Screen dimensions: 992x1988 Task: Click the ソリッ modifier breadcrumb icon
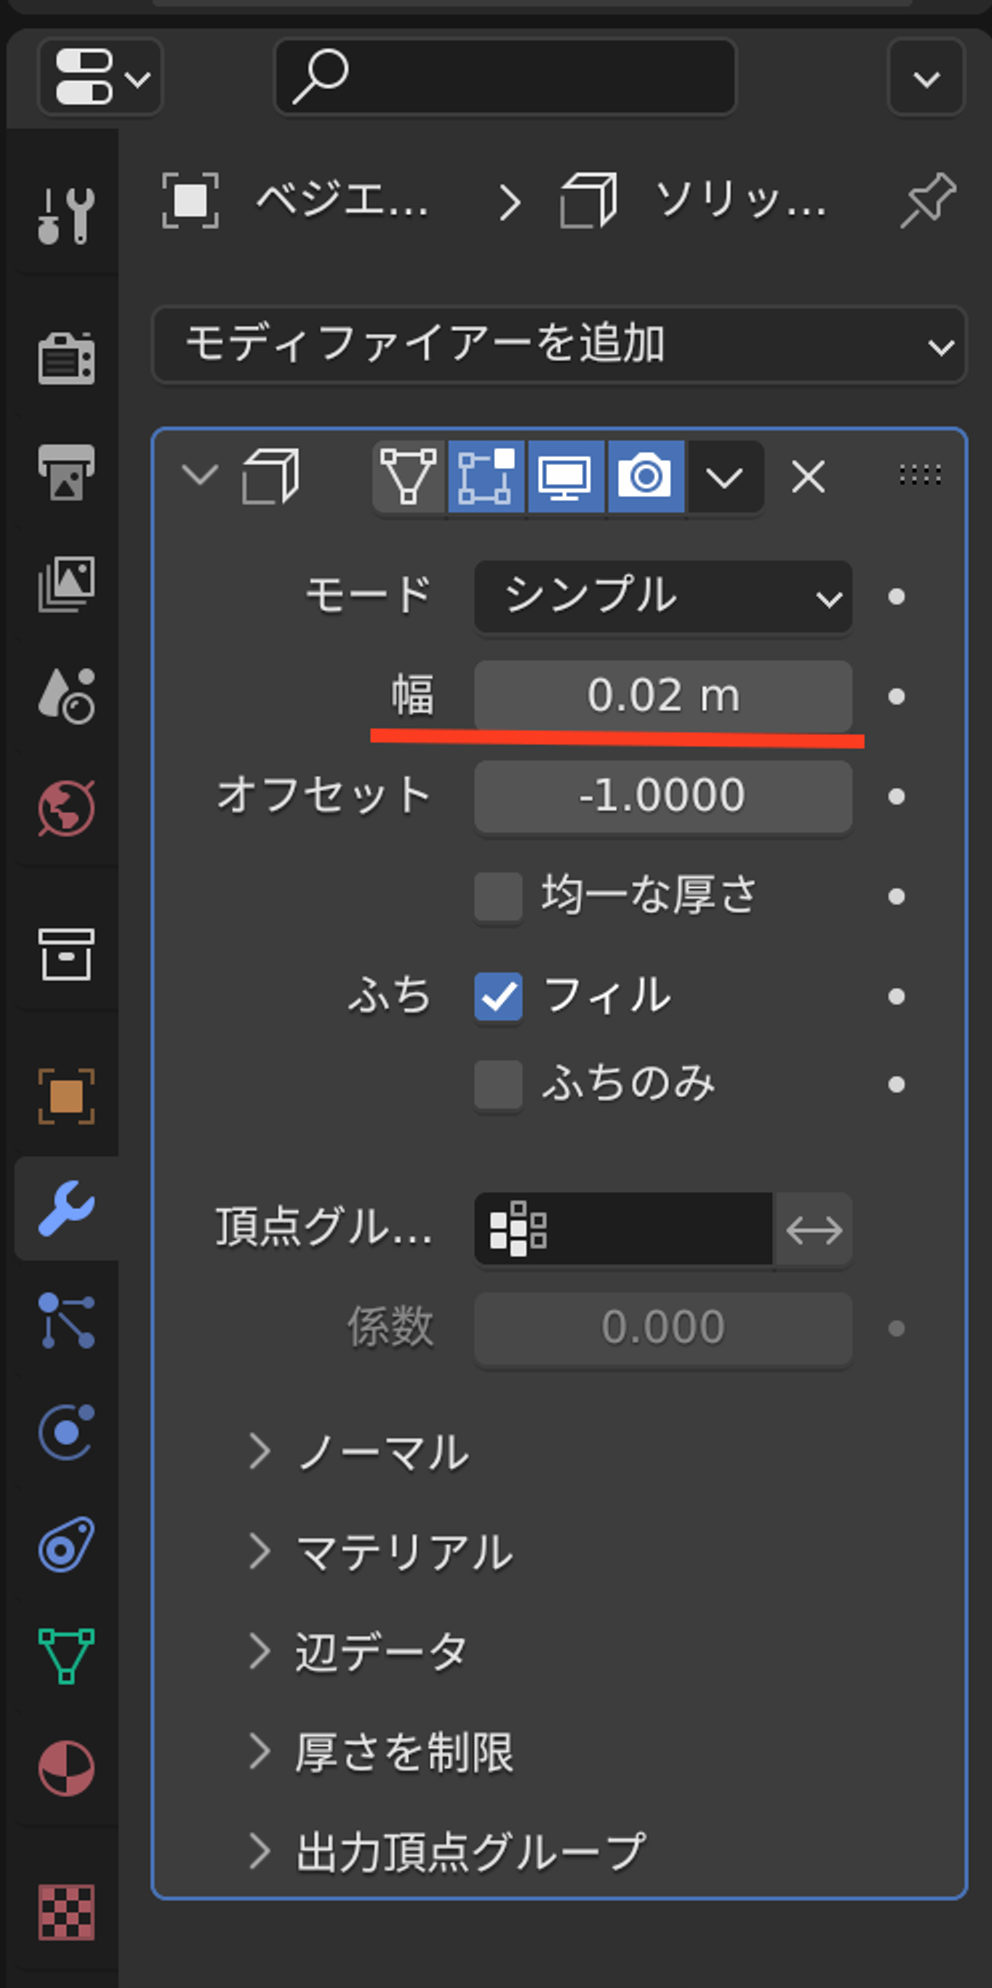pos(588,201)
